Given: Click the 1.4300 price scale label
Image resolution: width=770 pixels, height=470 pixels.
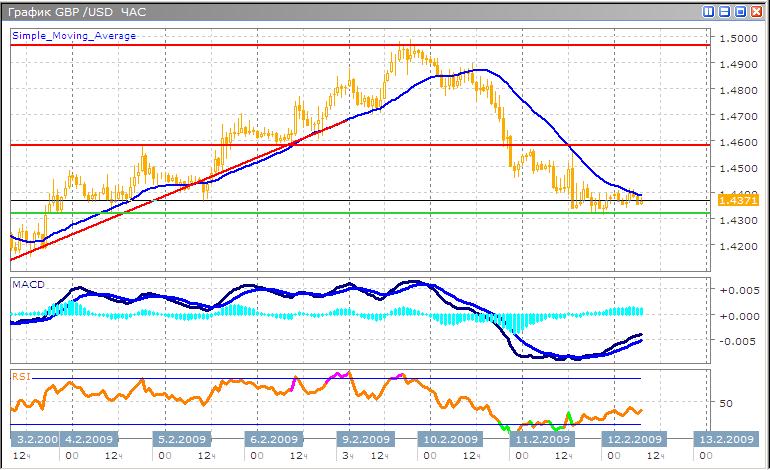Looking at the screenshot, I should click(x=738, y=221).
